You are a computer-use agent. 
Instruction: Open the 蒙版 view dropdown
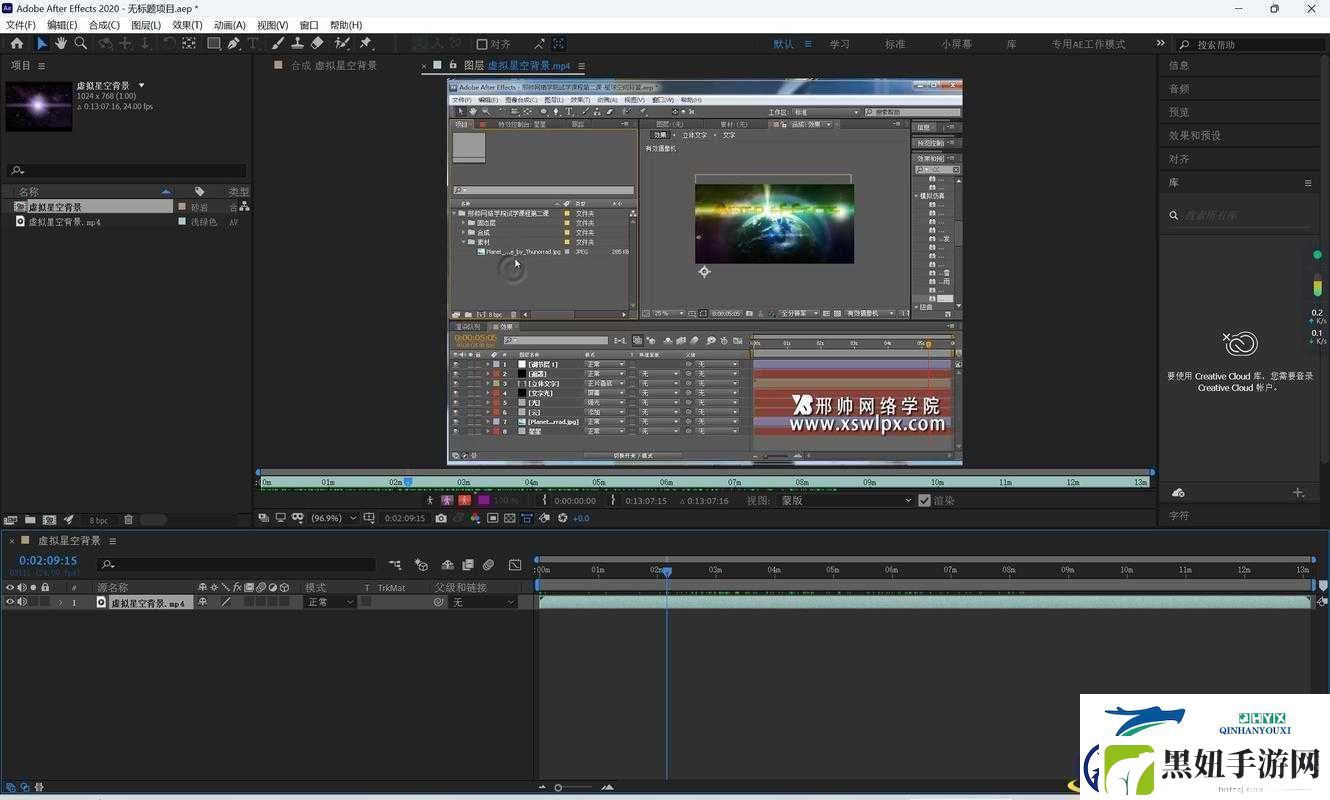point(846,500)
